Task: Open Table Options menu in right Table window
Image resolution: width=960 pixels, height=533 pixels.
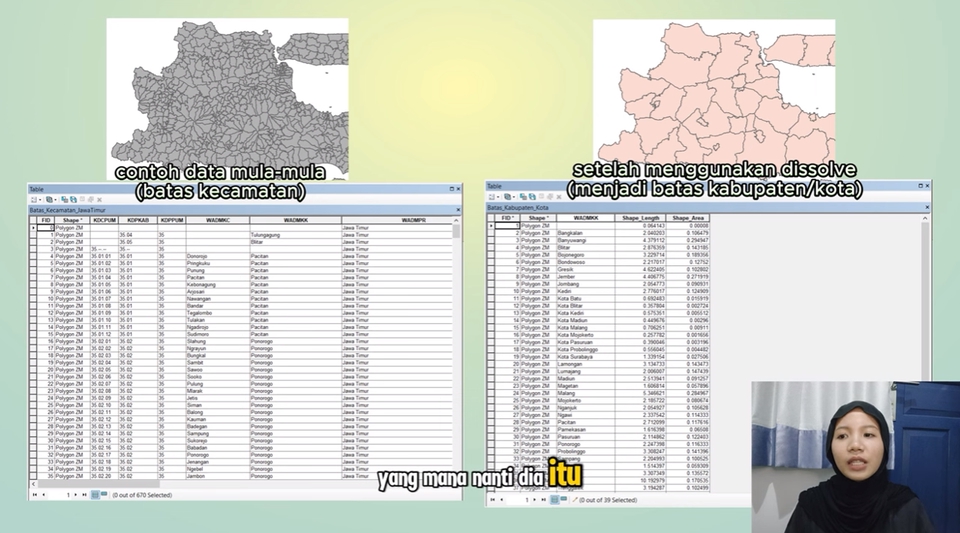Action: (493, 197)
